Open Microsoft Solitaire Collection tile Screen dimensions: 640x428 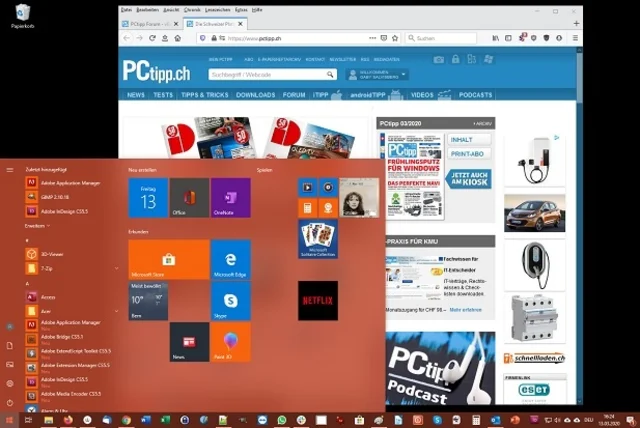click(x=318, y=239)
